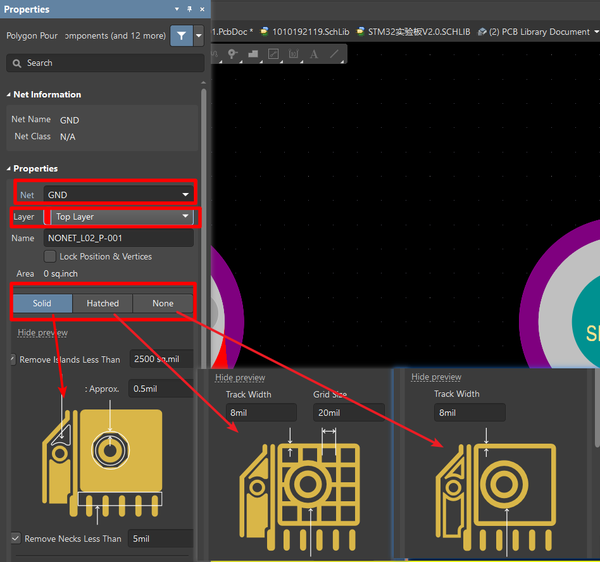Select the None fill mode
The image size is (600, 562).
pos(163,303)
